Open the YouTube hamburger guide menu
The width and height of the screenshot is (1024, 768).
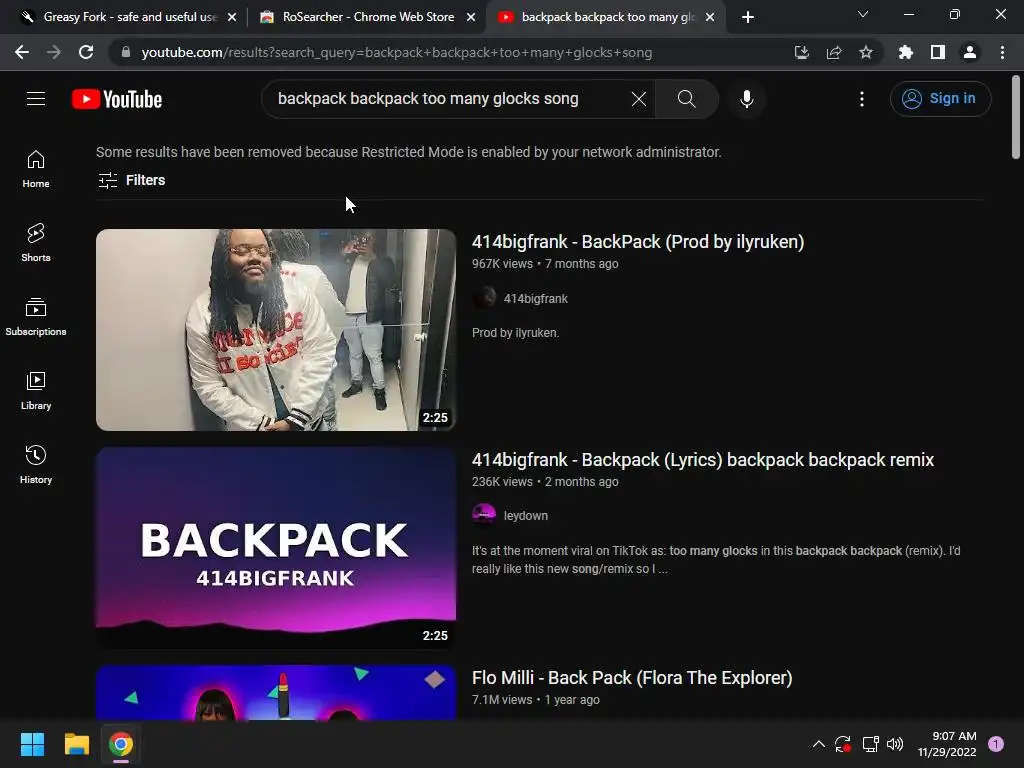36,99
